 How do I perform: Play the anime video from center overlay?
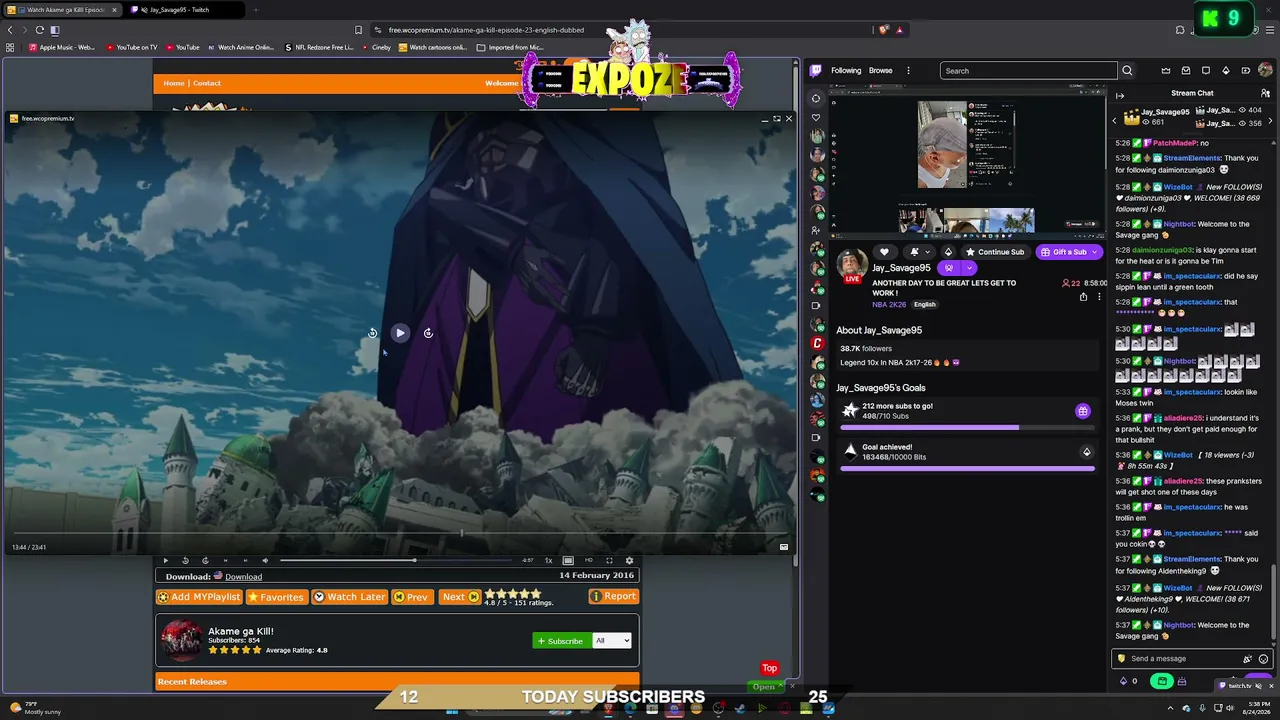point(399,333)
